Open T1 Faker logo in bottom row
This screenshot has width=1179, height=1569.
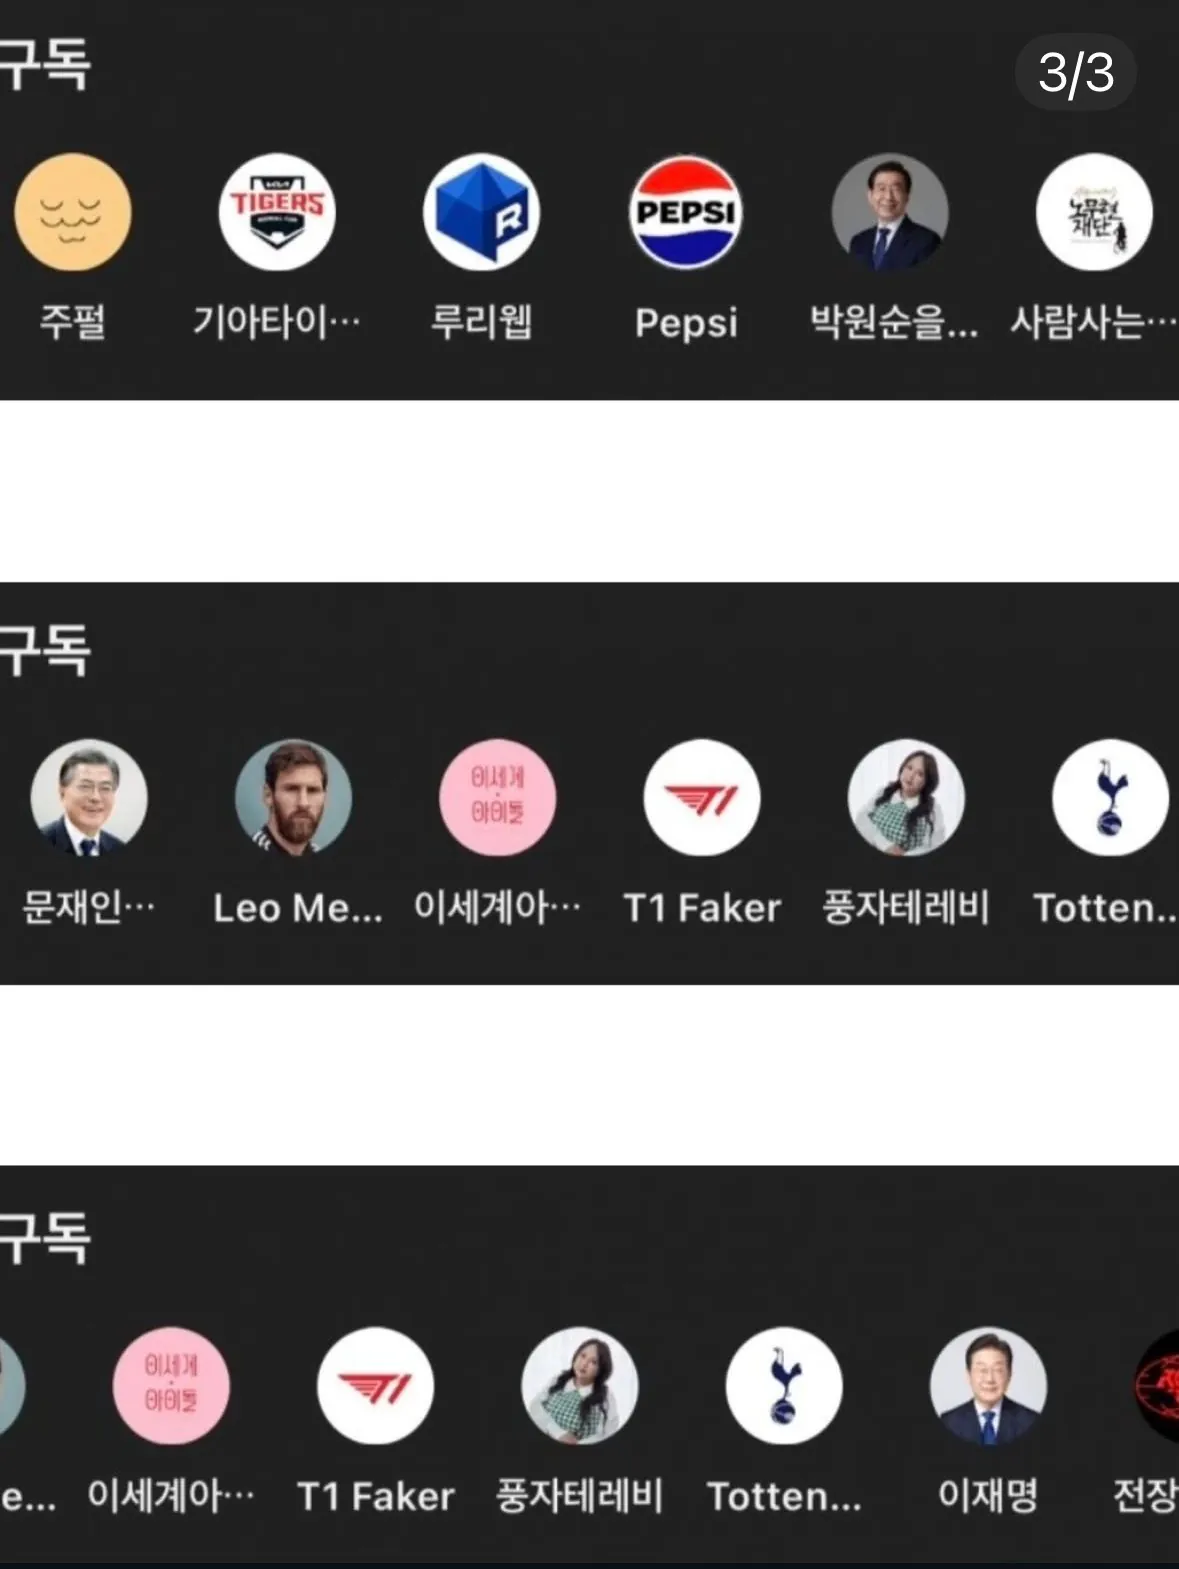375,1386
